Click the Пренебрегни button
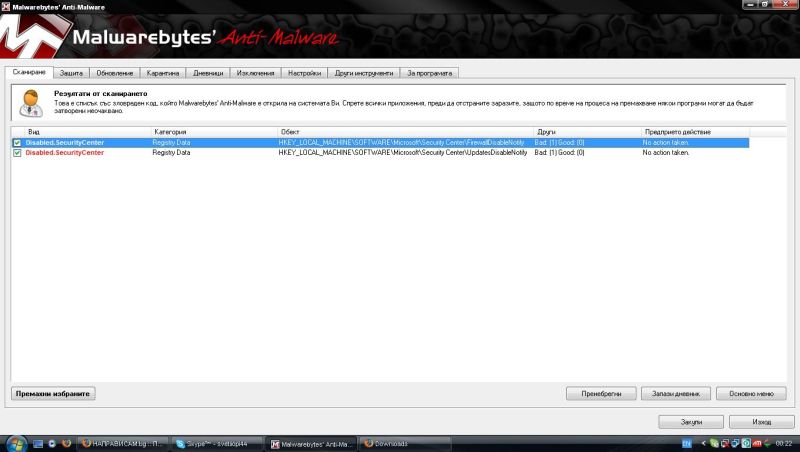This screenshot has width=800, height=452. (601, 393)
